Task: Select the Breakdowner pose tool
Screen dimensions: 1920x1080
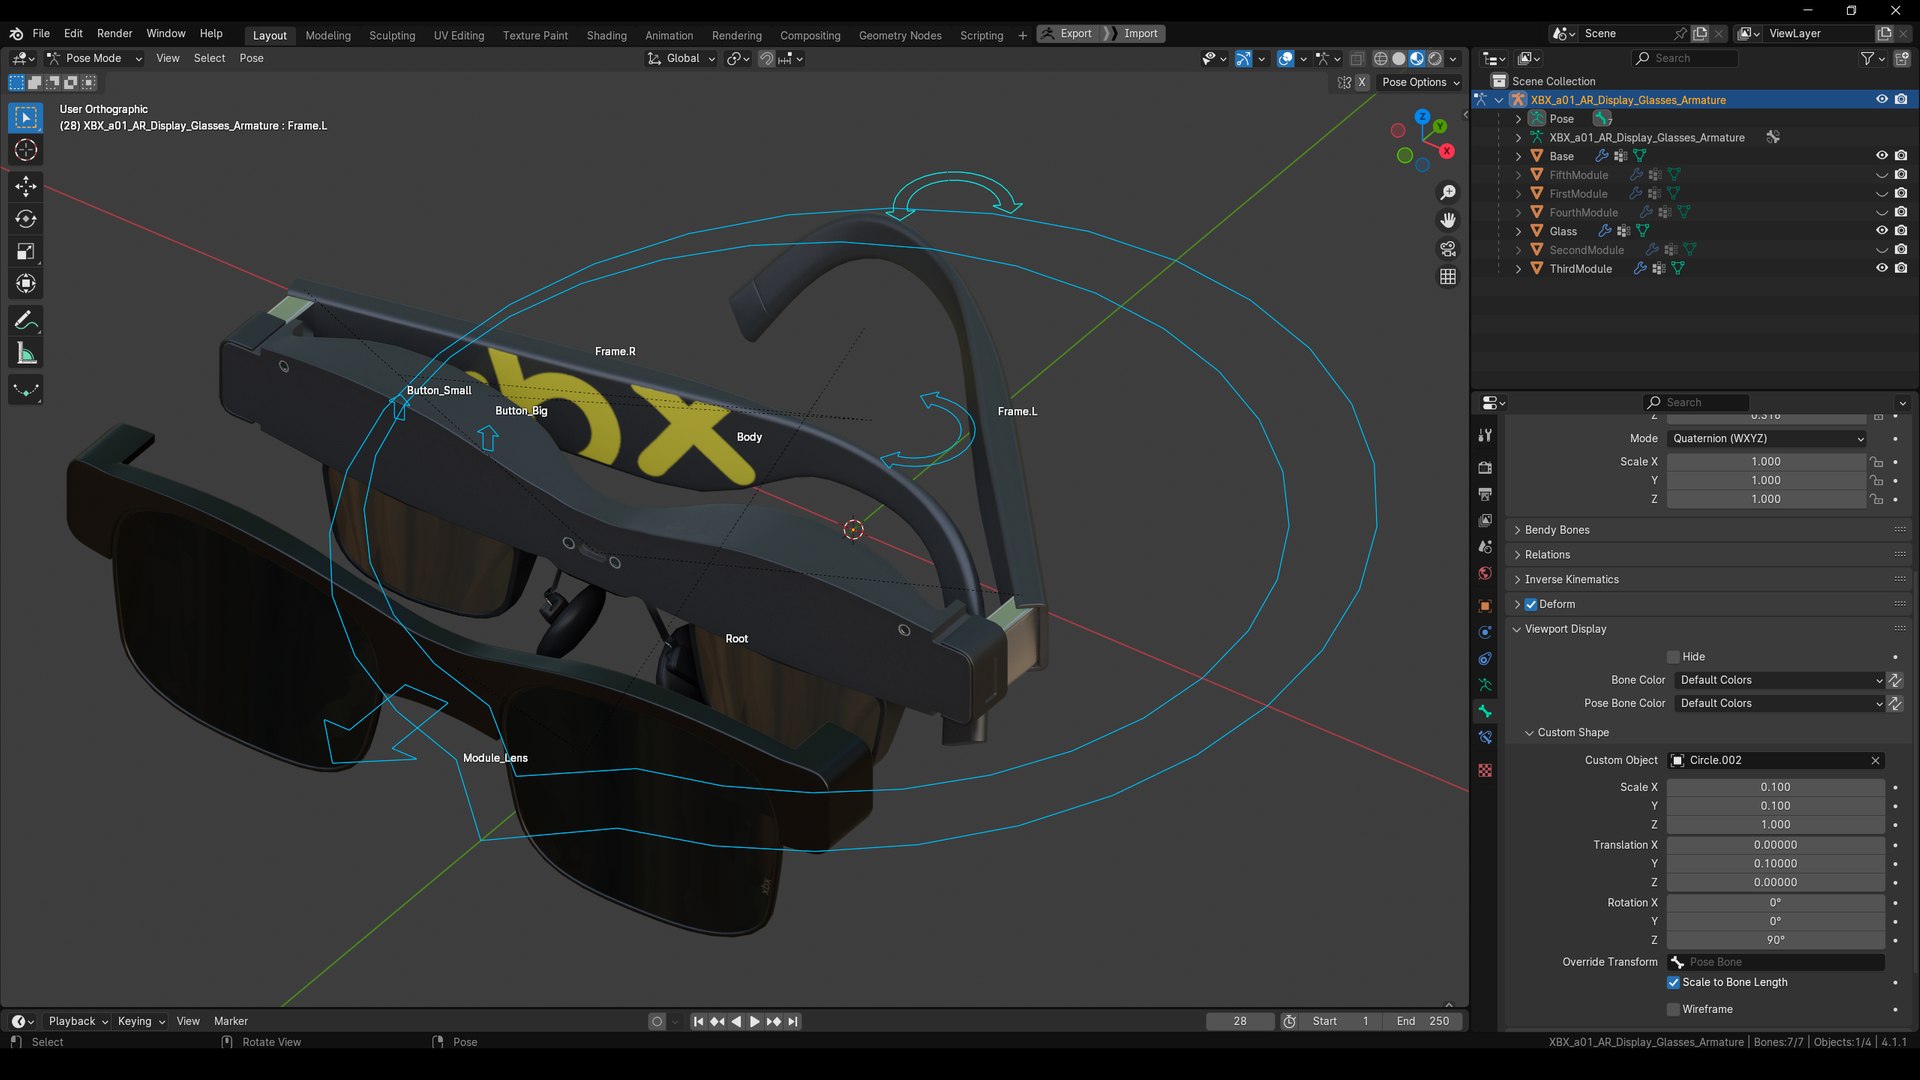Action: (26, 390)
